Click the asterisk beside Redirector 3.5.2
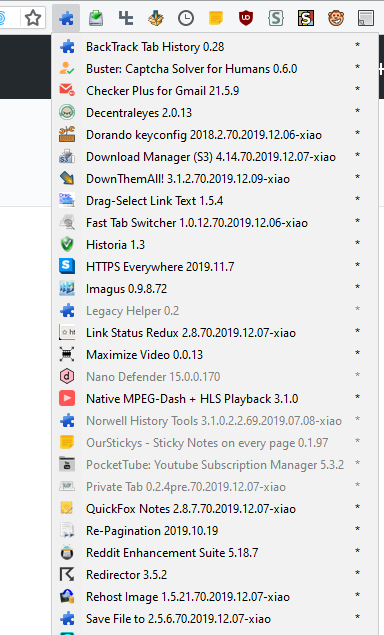This screenshot has width=384, height=635. pyautogui.click(x=357, y=573)
